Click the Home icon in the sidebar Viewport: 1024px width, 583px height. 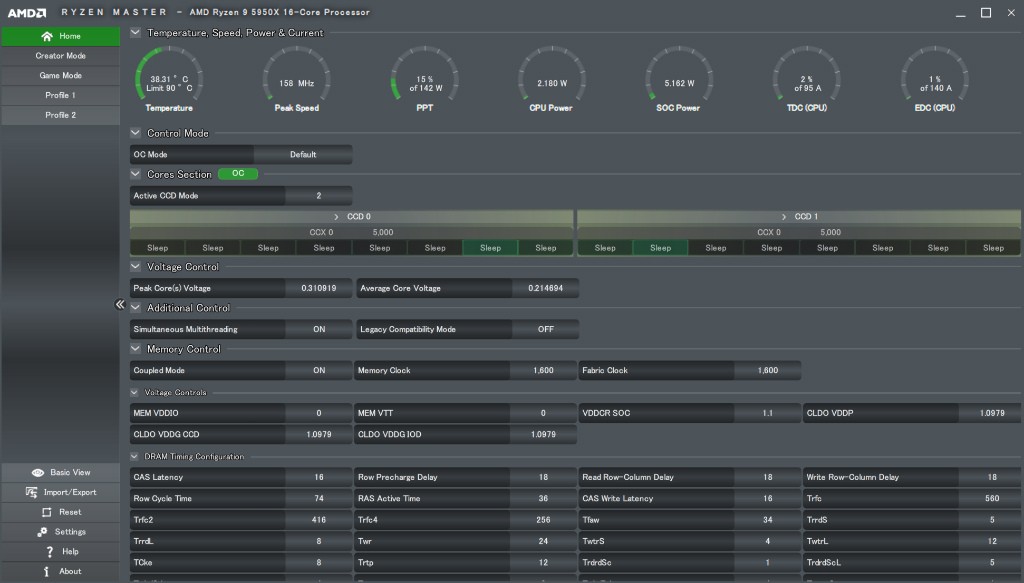click(x=47, y=36)
